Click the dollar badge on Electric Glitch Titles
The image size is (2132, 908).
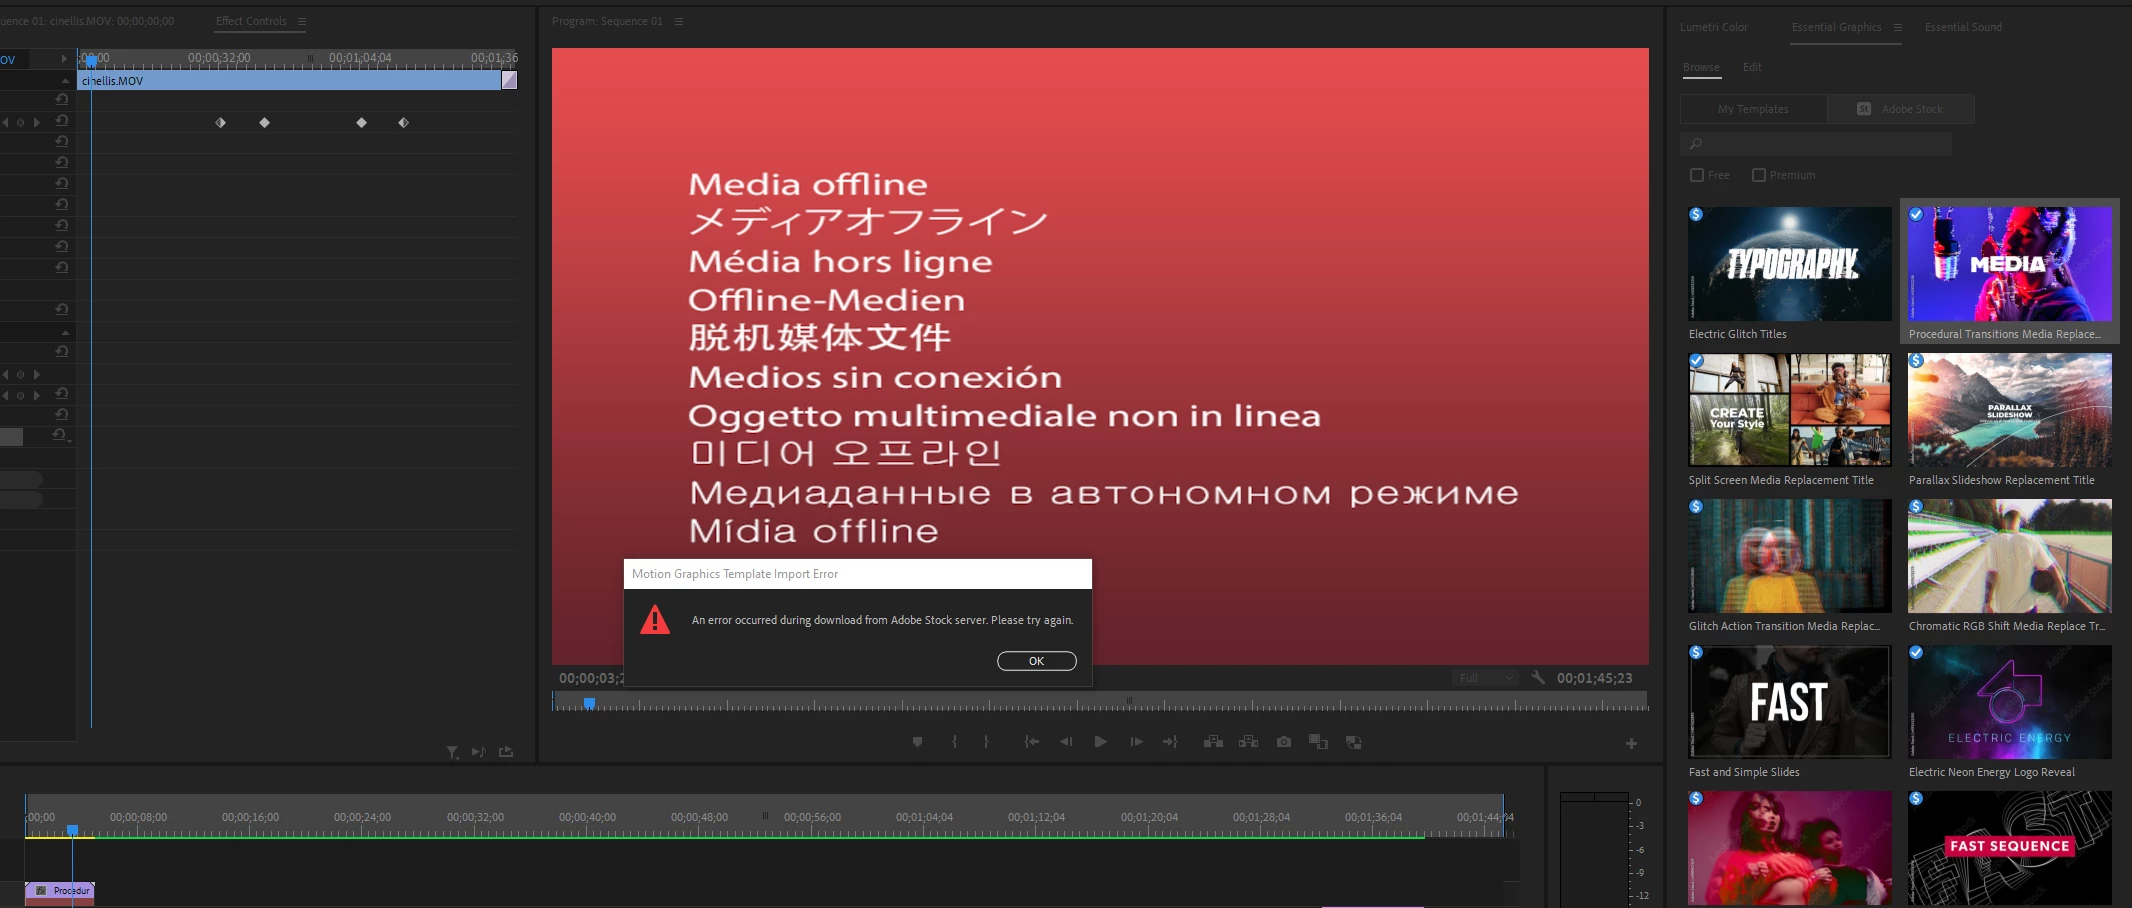1696,214
